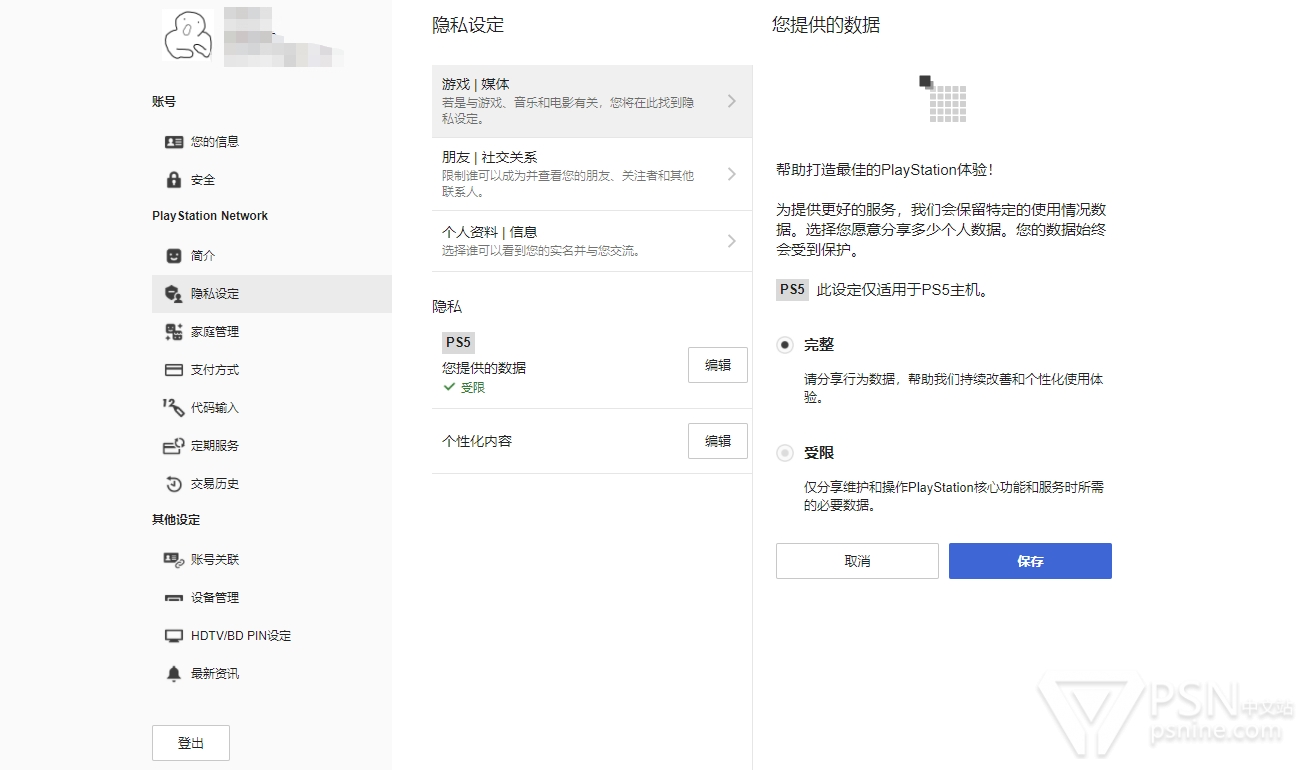This screenshot has height=770, width=1307.
Task: Select the 完整 radio option
Action: pyautogui.click(x=785, y=345)
